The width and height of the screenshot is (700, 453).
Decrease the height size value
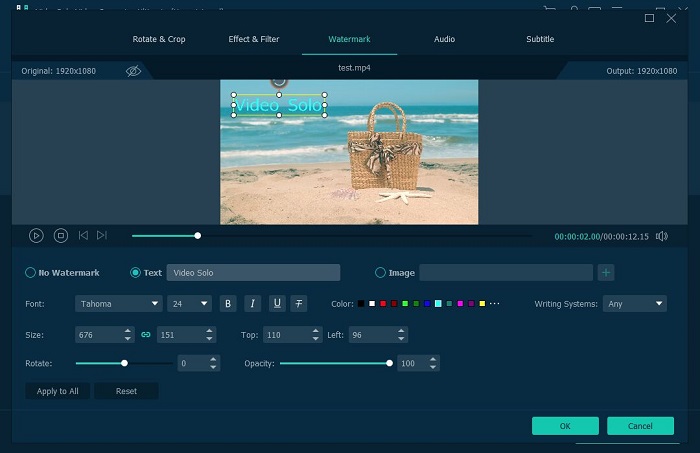point(209,339)
